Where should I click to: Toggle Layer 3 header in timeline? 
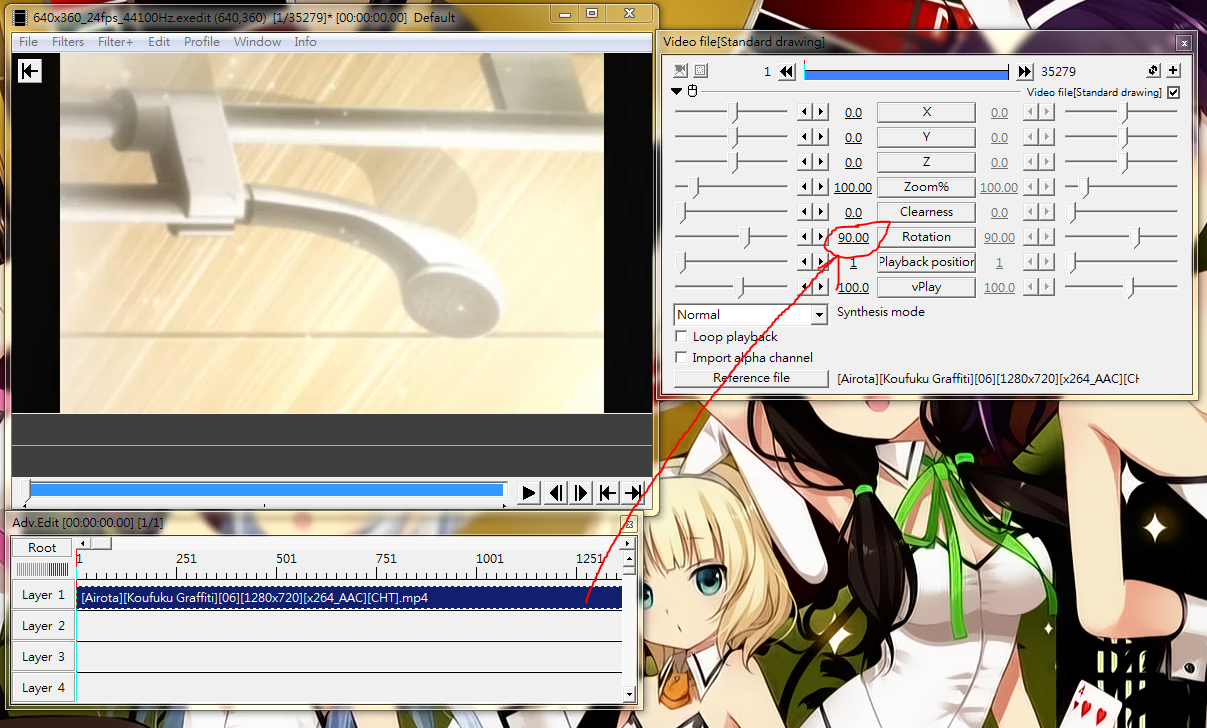click(x=43, y=657)
